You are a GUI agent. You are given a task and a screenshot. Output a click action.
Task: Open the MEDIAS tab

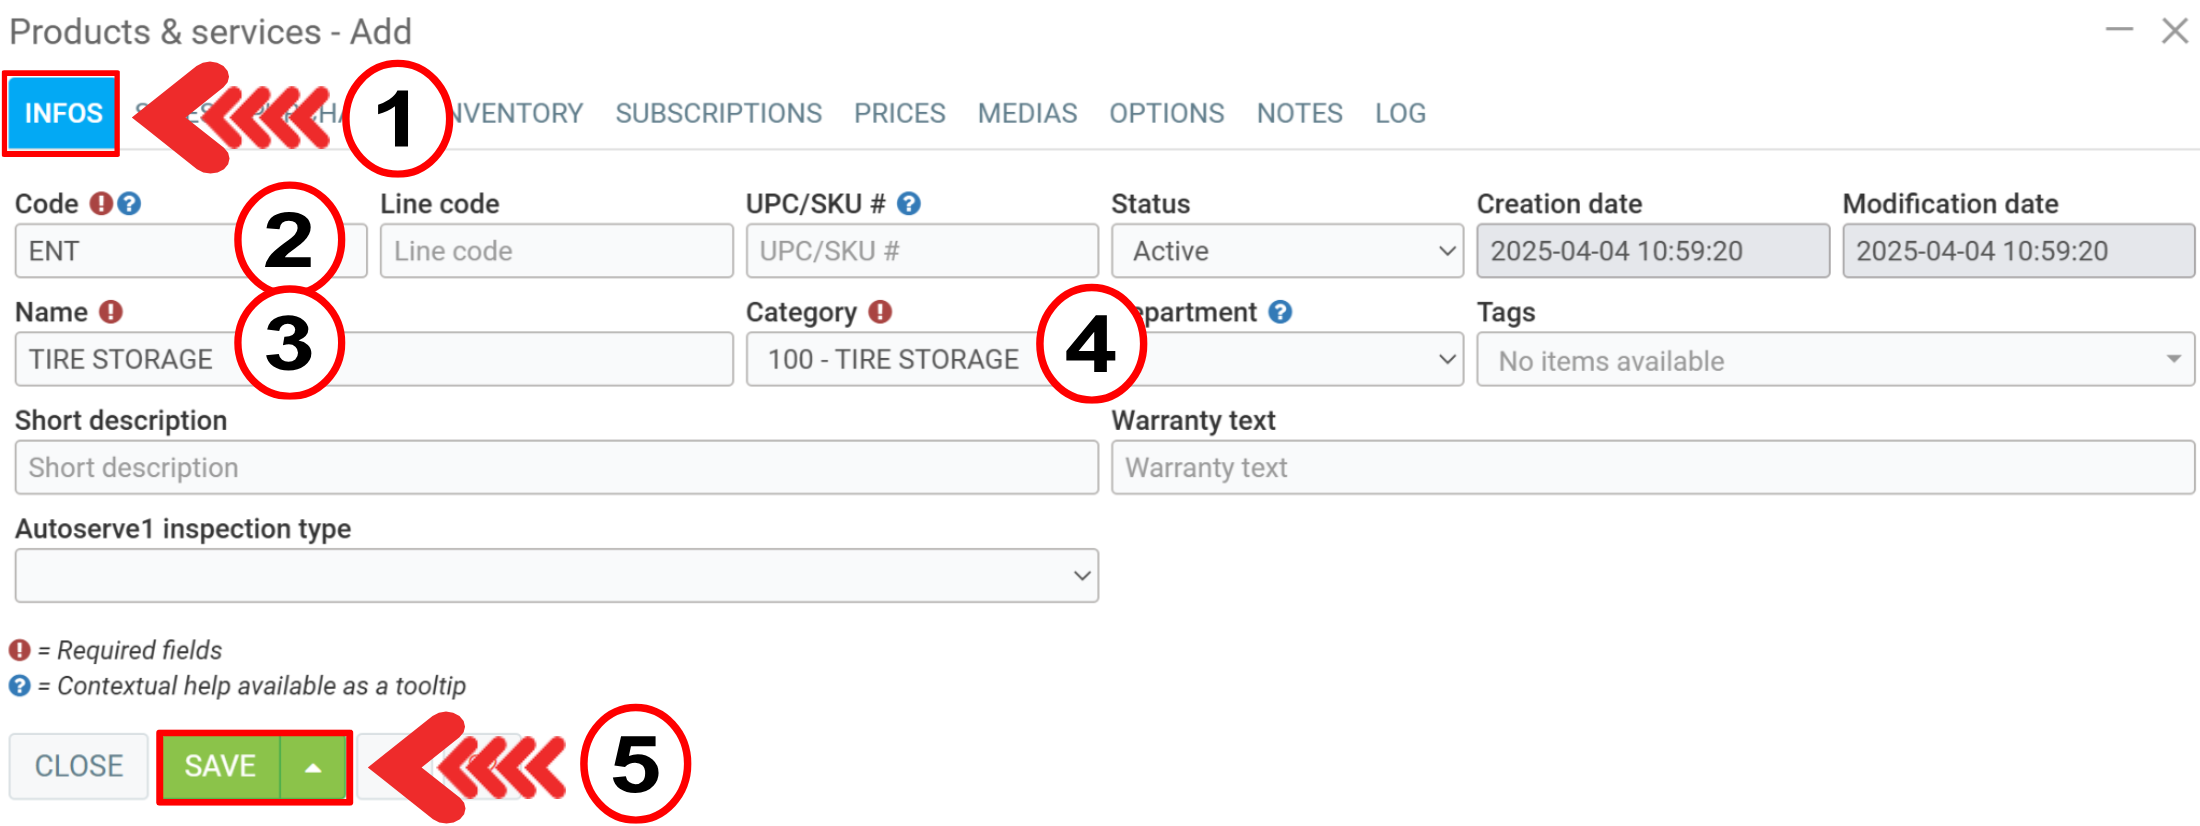[x=1027, y=113]
